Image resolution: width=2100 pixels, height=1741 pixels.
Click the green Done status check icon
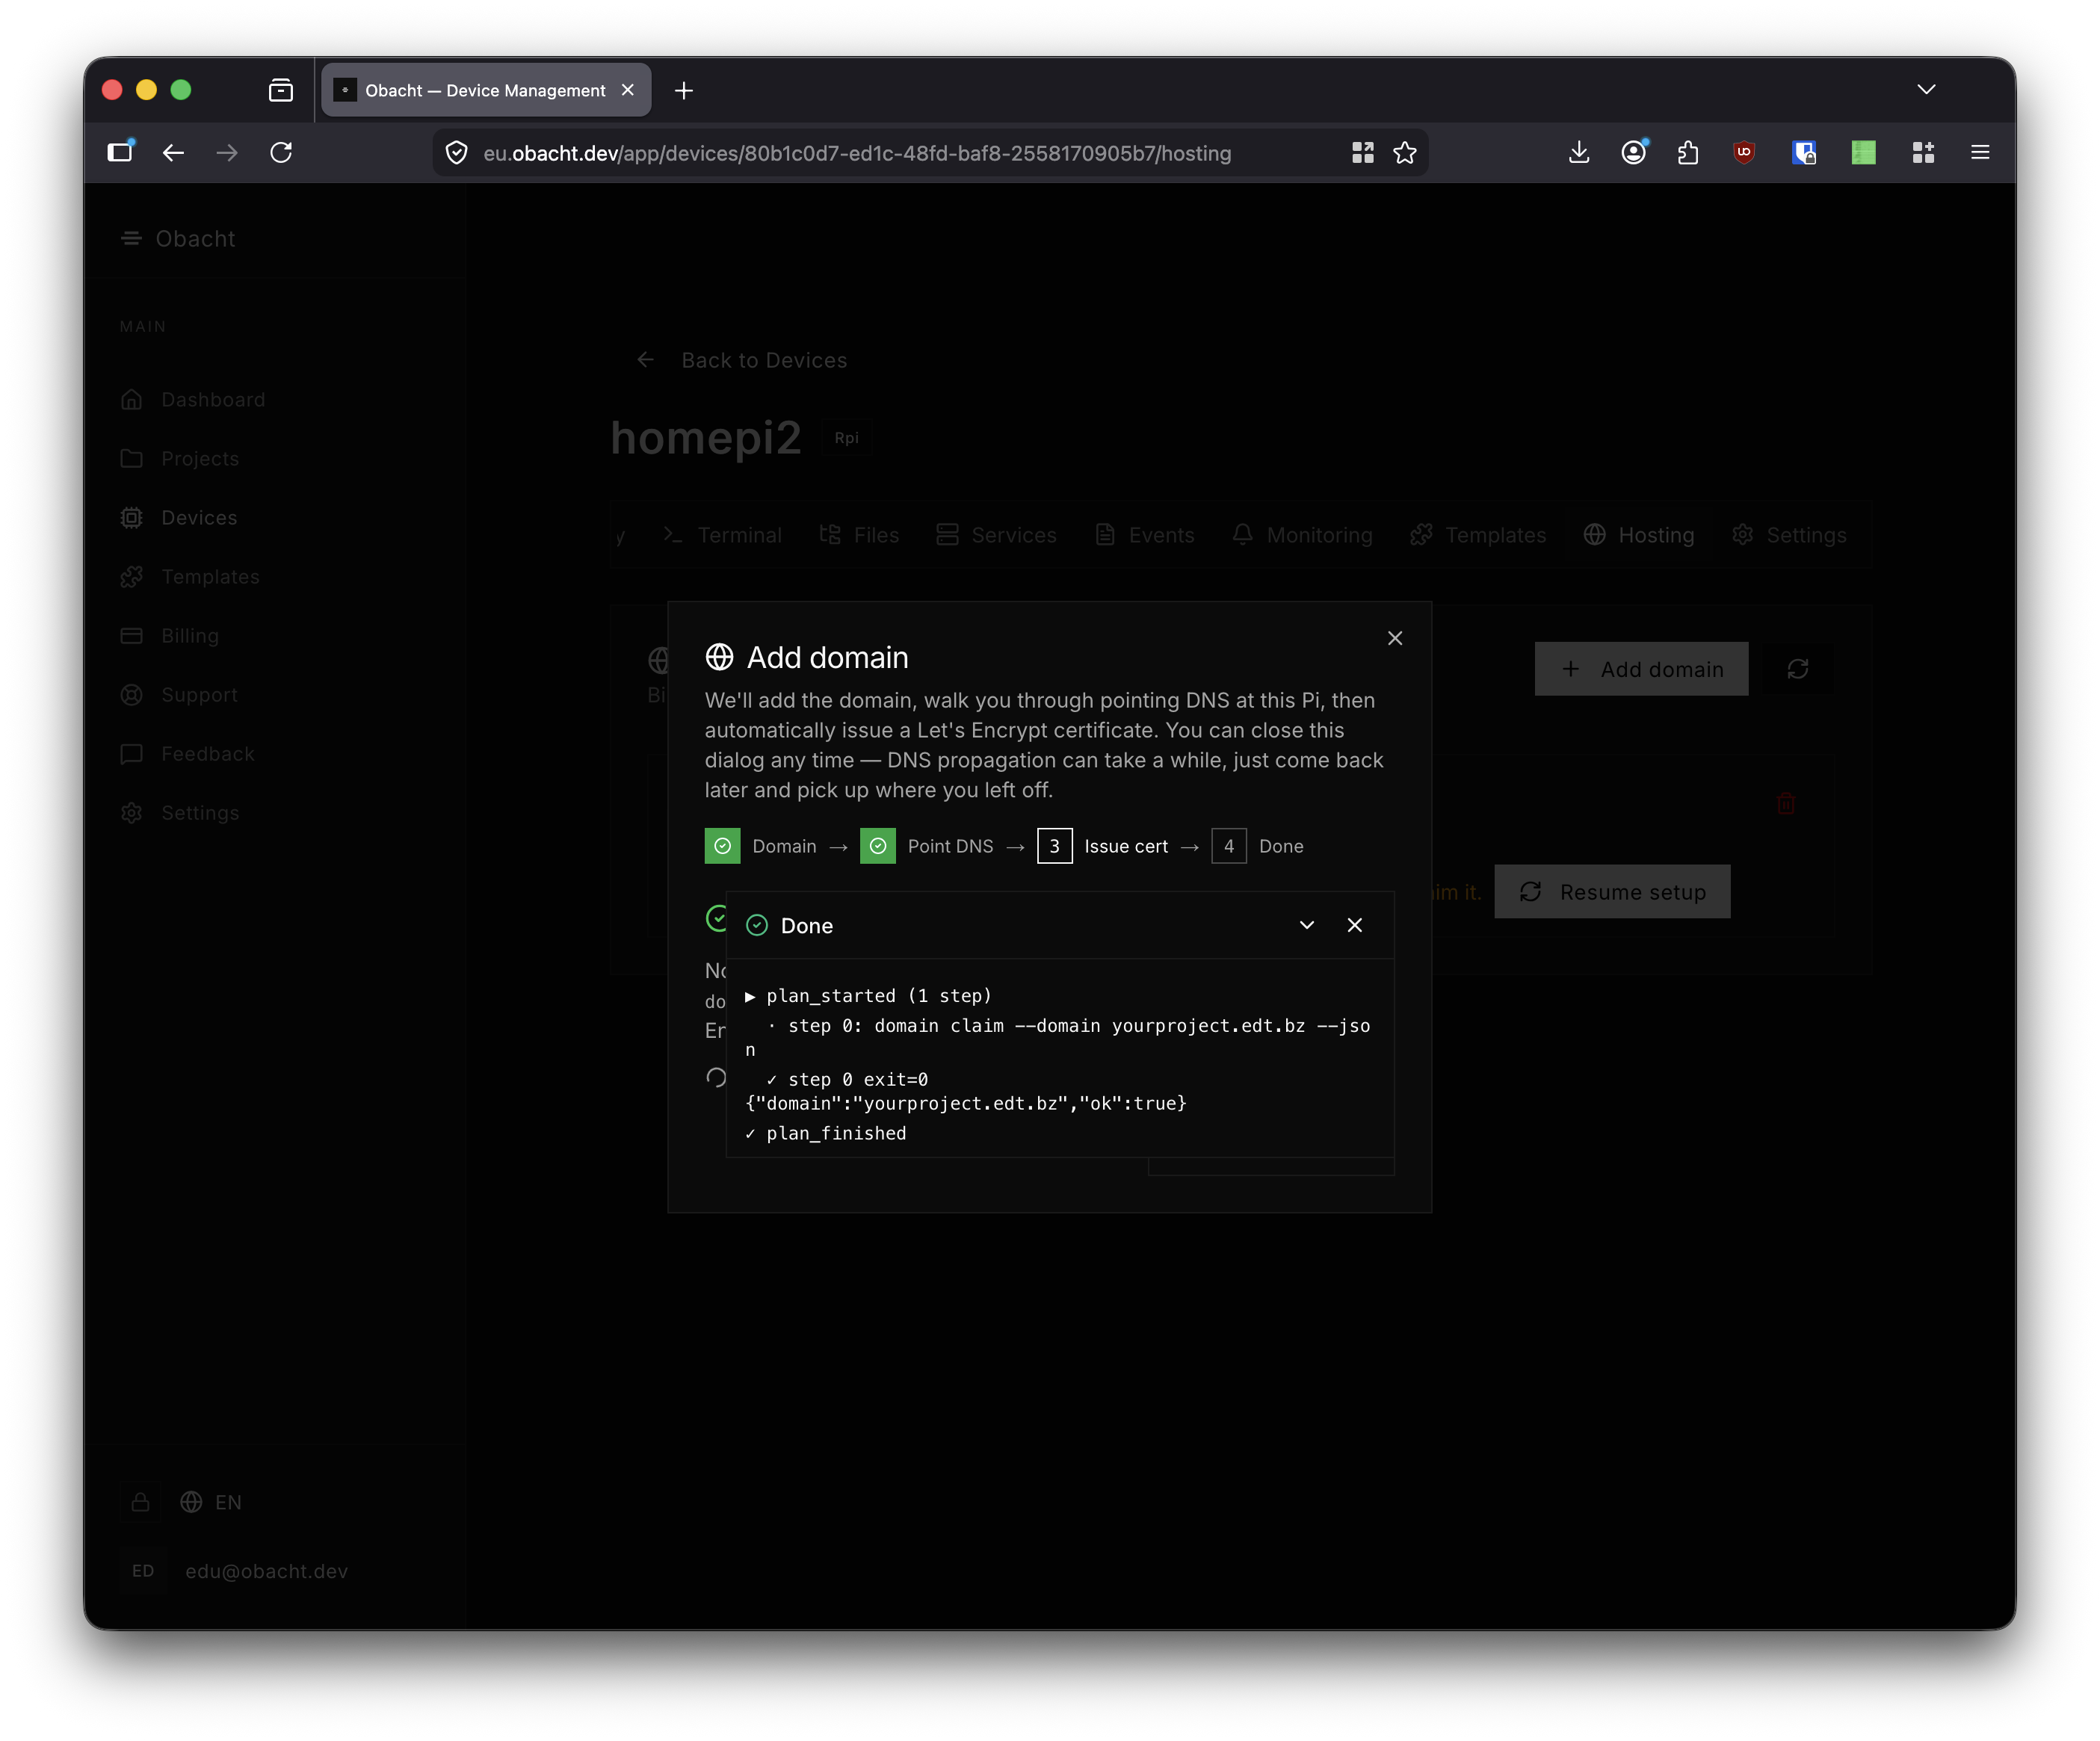[x=757, y=925]
